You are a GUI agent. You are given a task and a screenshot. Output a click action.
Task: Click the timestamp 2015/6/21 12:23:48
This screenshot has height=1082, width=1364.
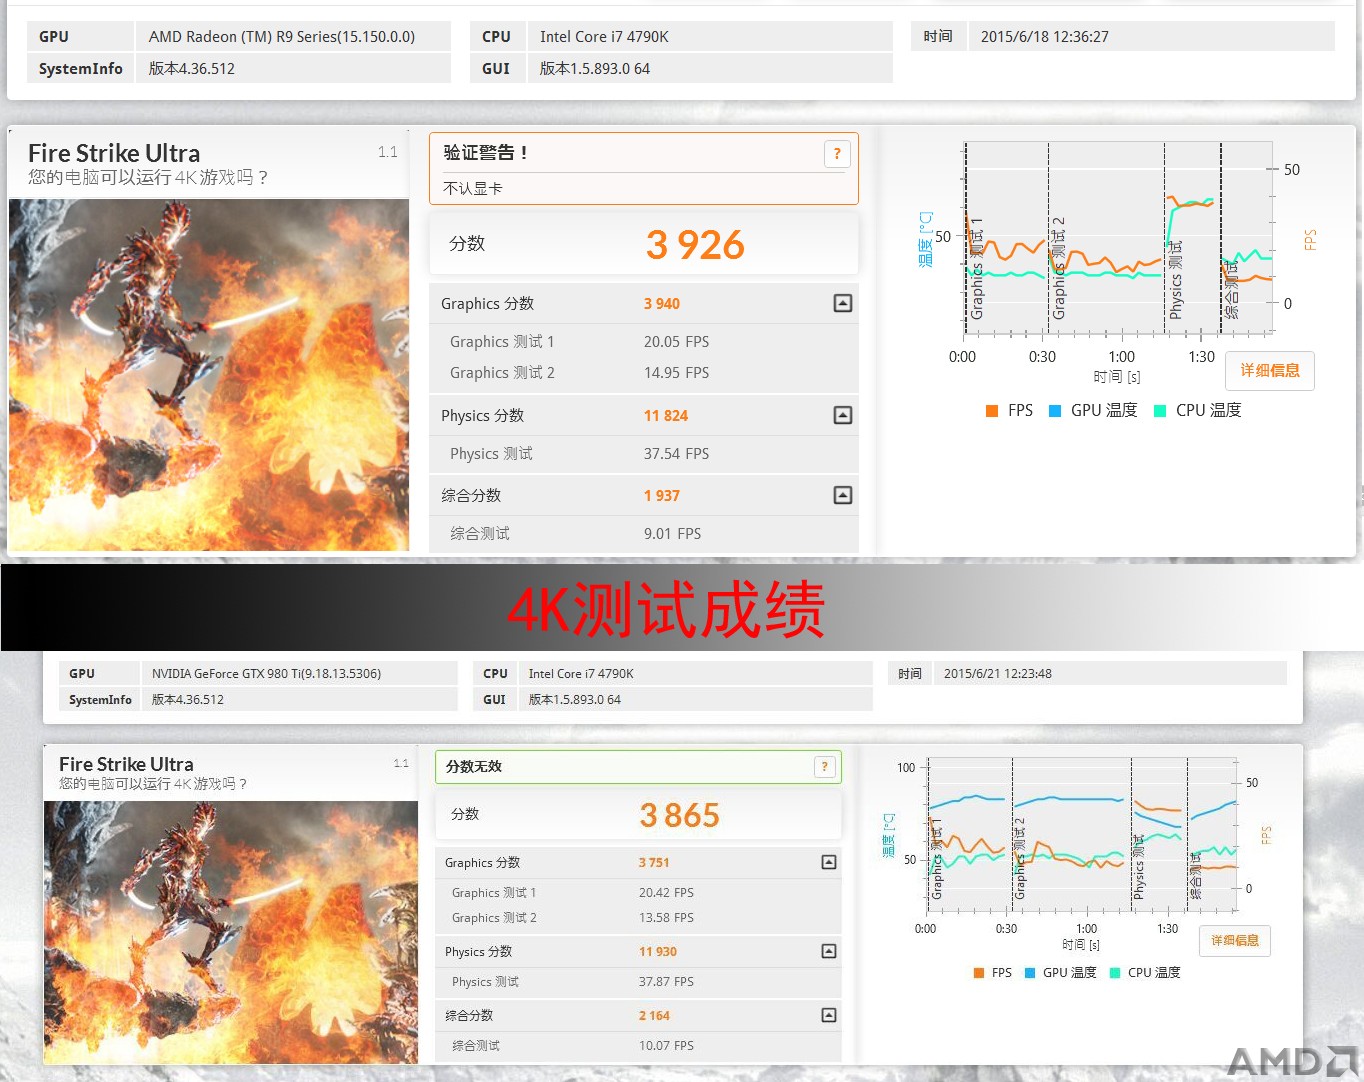pyautogui.click(x=997, y=674)
